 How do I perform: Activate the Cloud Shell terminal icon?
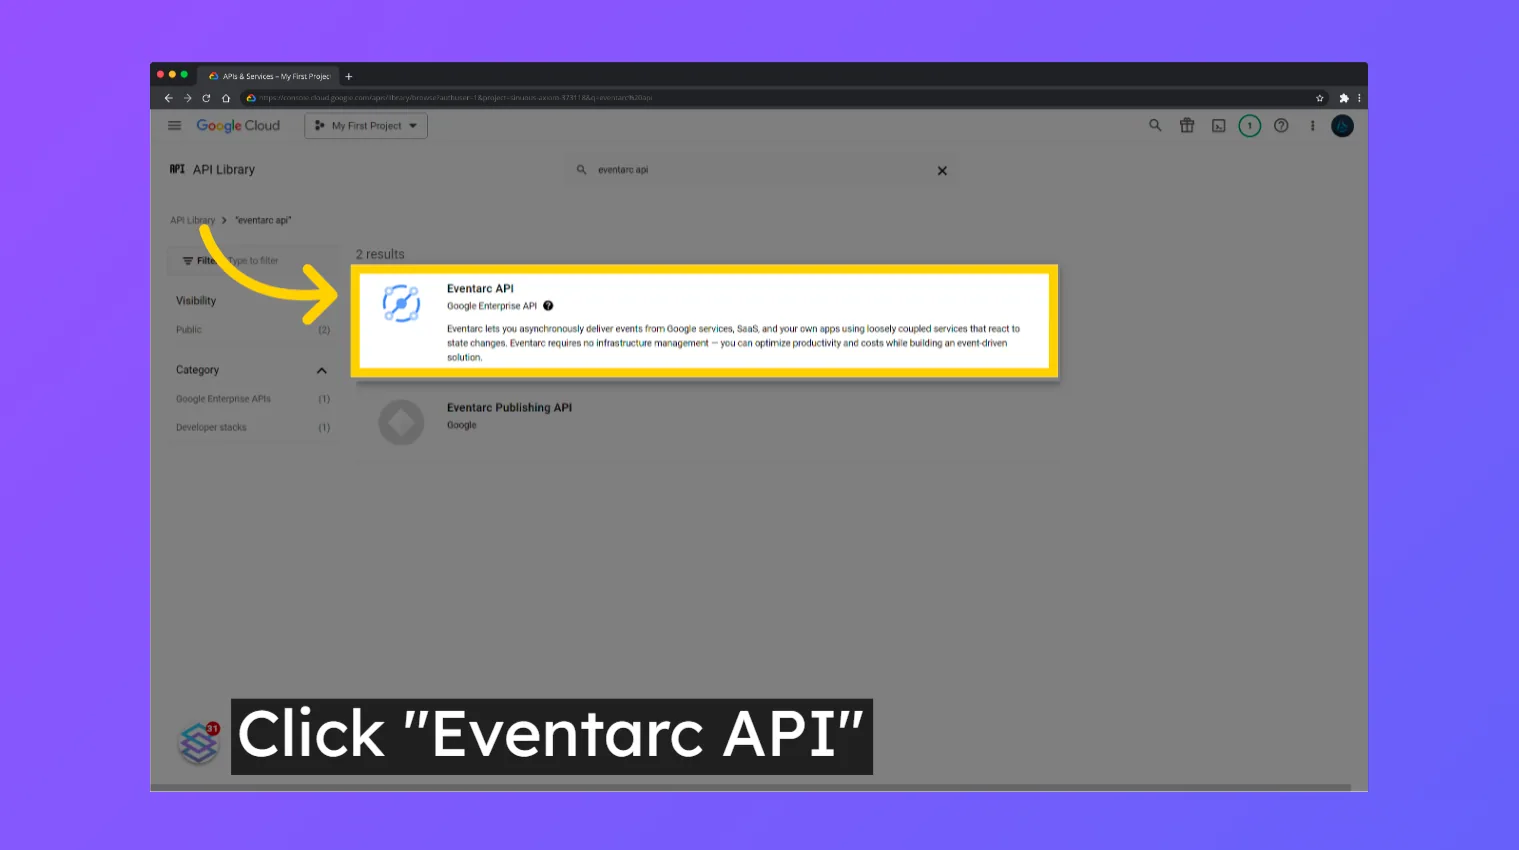(1218, 126)
